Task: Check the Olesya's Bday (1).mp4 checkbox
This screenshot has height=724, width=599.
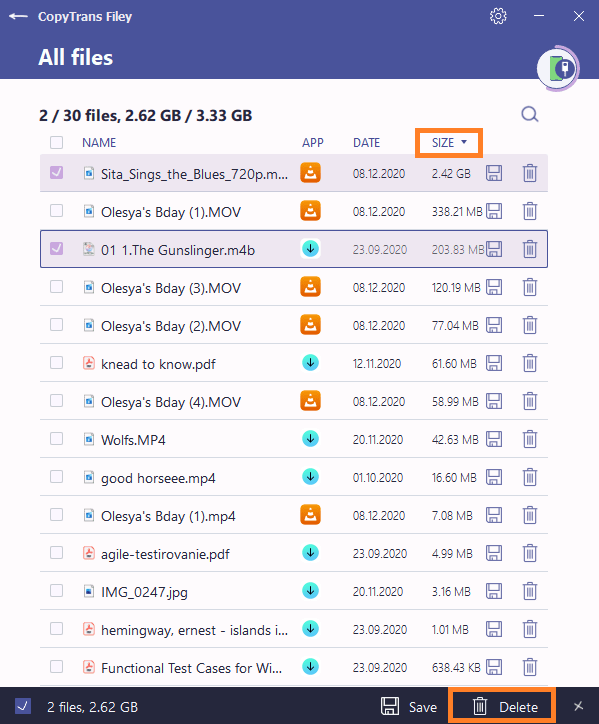Action: (56, 514)
